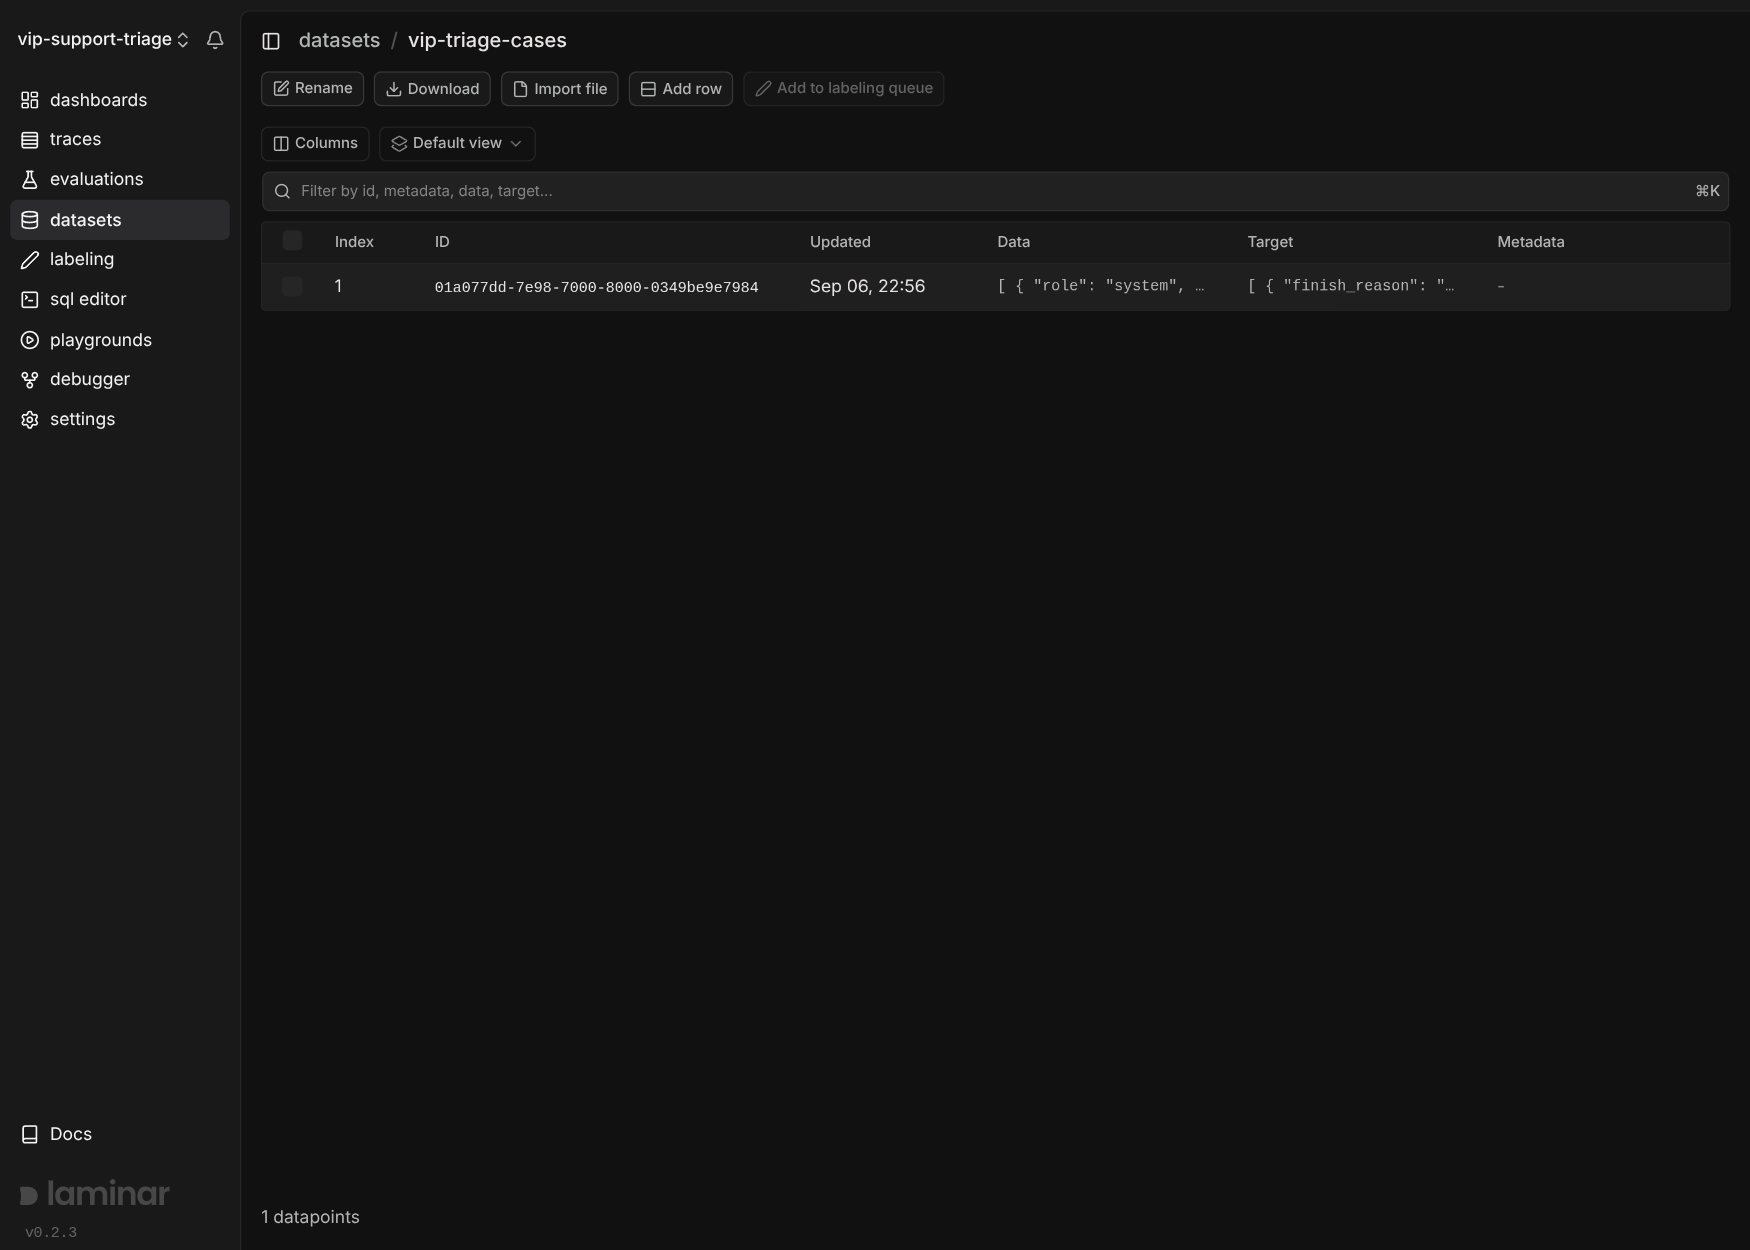Click the ID 01a077dd-7e98-7000-8000-0349be9e7984
This screenshot has width=1750, height=1250.
(596, 287)
